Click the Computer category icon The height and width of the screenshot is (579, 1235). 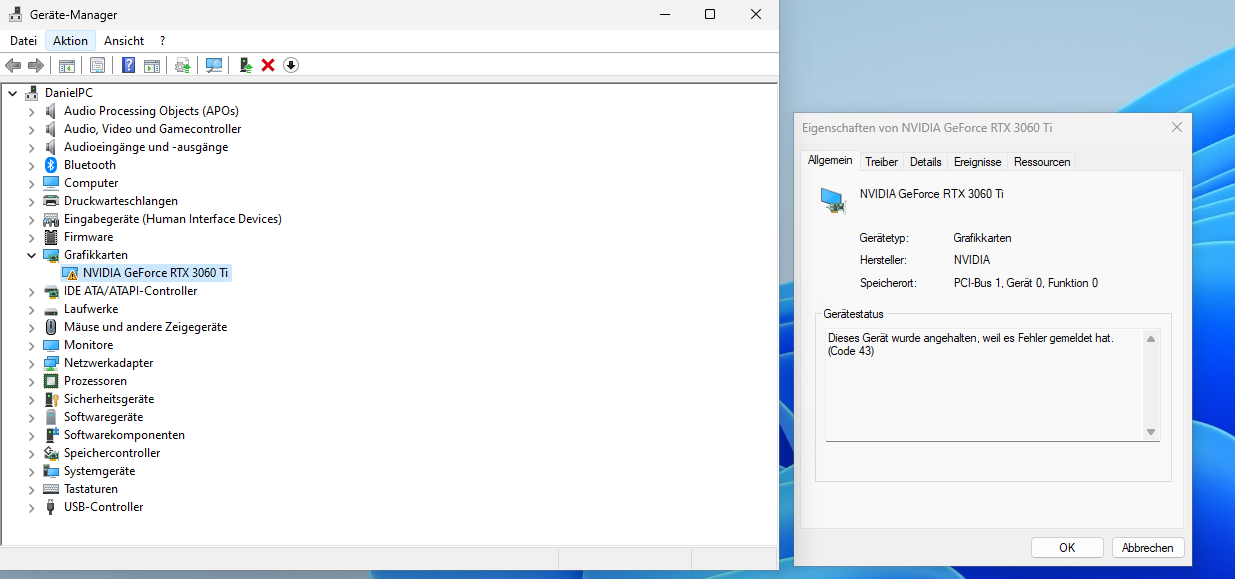pyautogui.click(x=51, y=183)
